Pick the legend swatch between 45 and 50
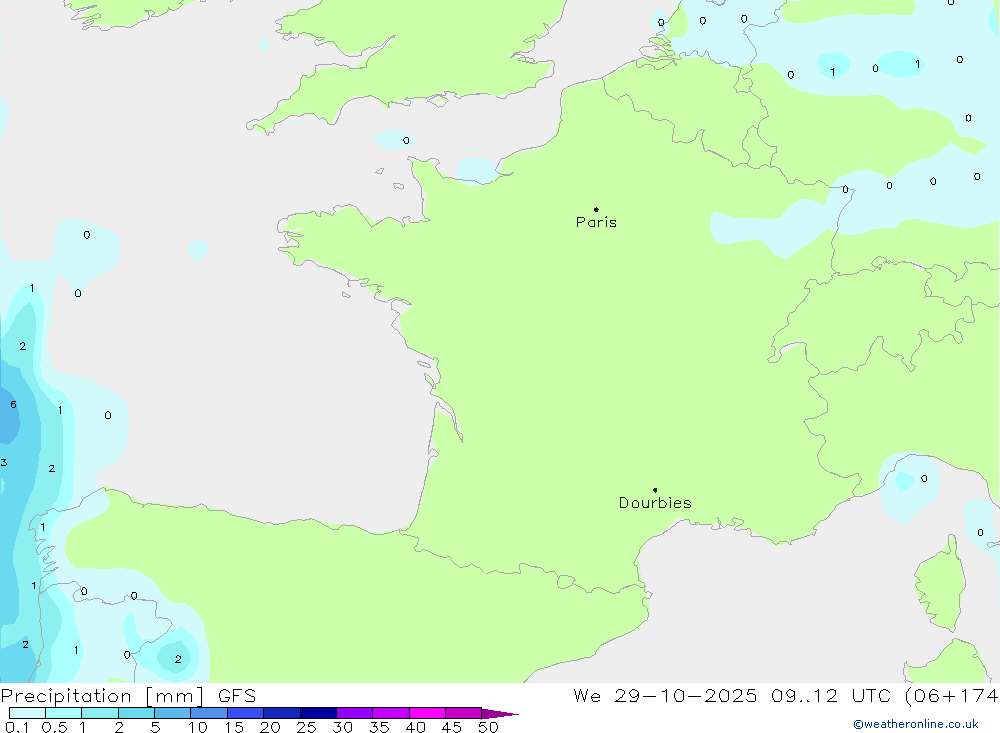This screenshot has height=733, width=1000. click(463, 713)
